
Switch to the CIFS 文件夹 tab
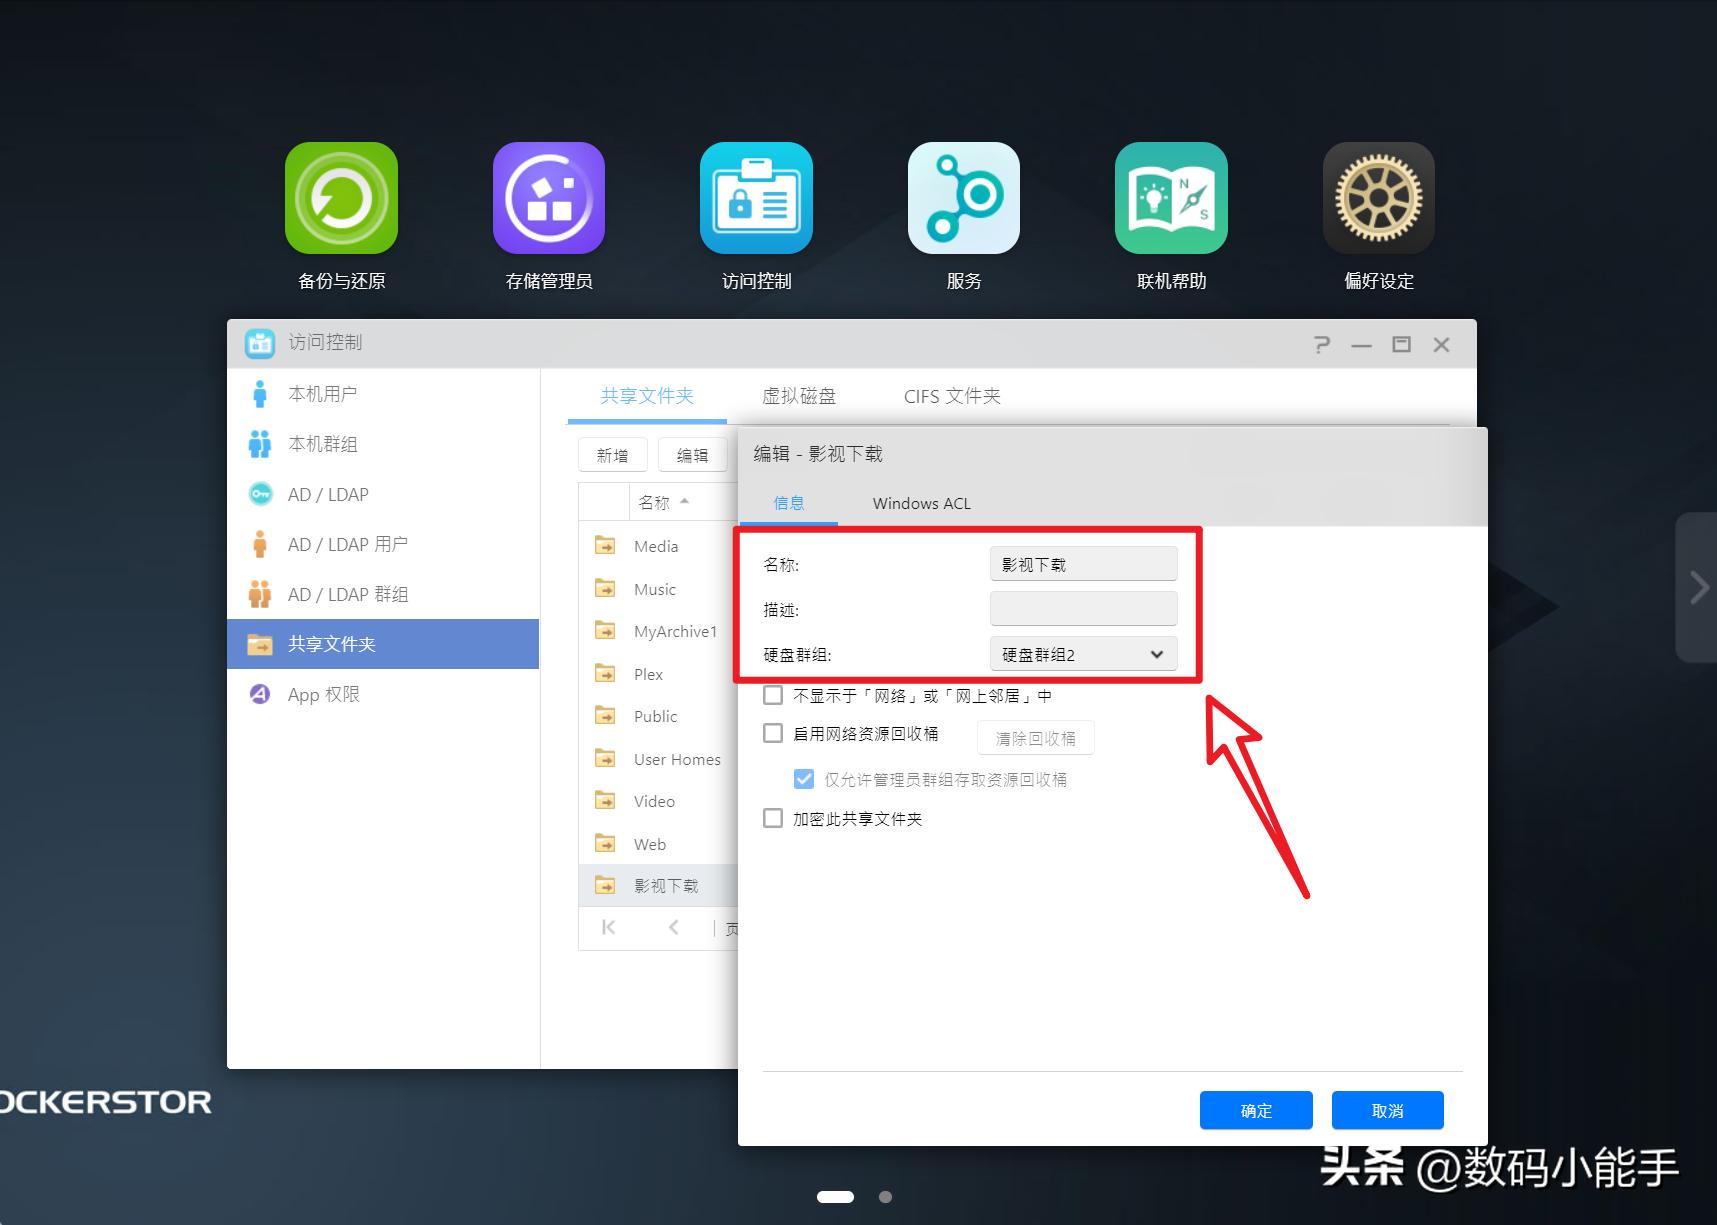[x=951, y=396]
